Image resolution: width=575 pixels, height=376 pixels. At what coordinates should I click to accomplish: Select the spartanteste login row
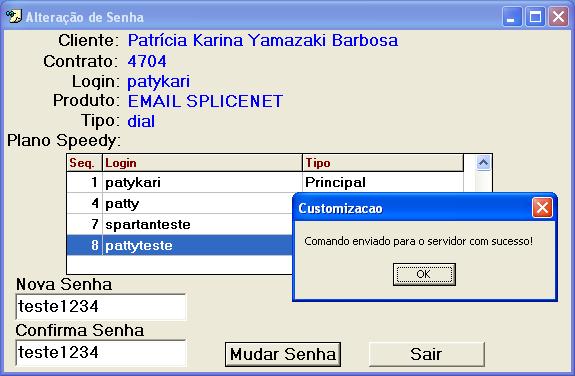(x=180, y=224)
